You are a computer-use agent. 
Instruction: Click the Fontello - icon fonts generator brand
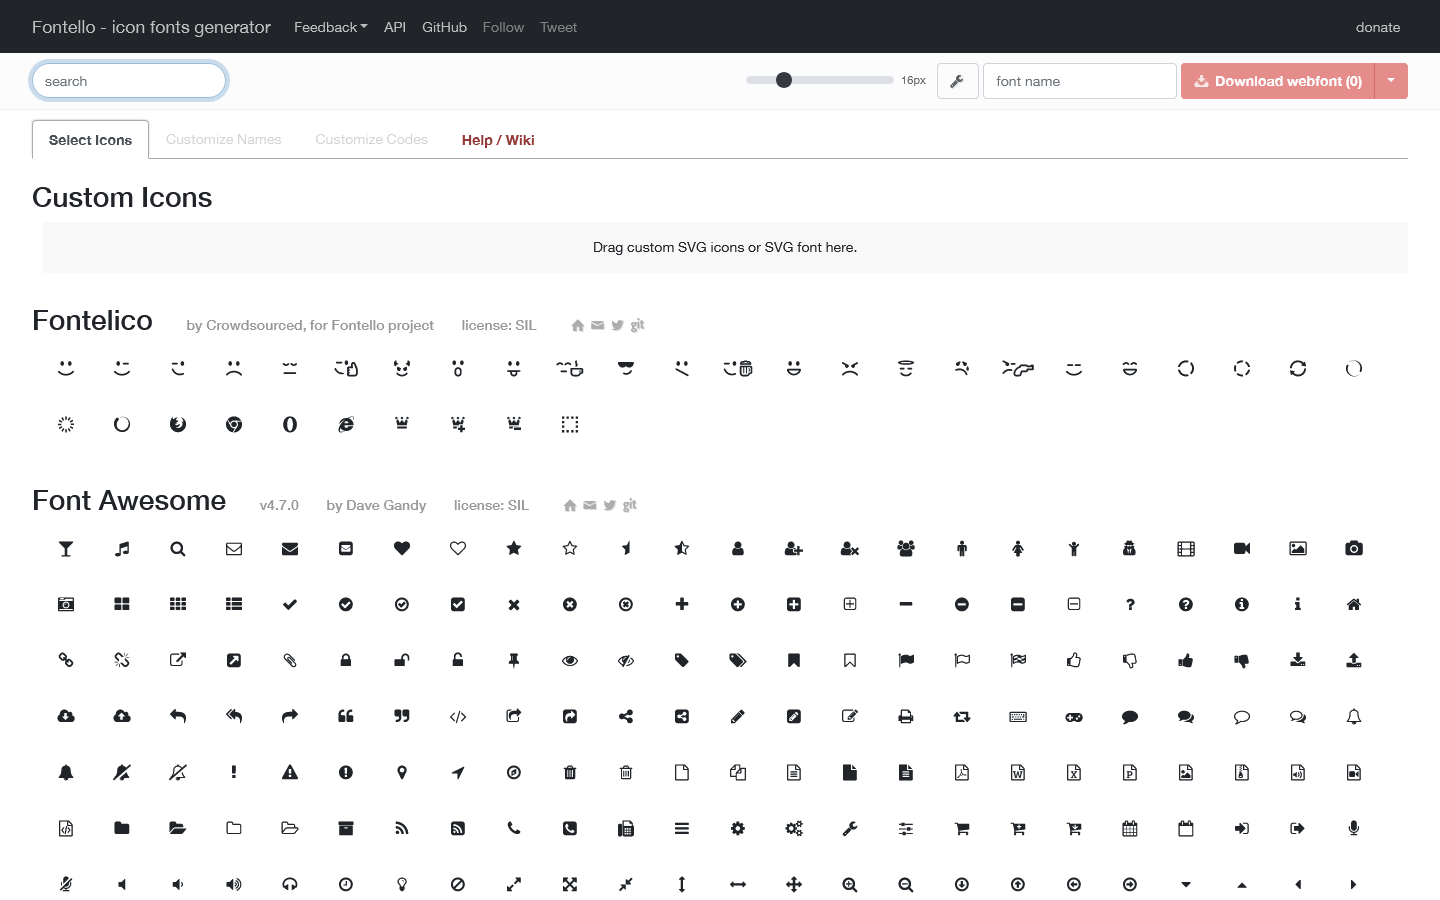pos(151,27)
